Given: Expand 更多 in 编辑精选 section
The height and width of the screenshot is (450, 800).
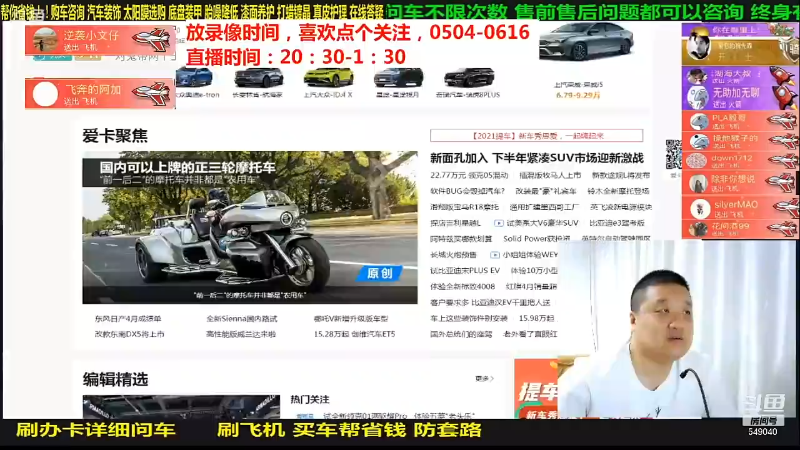Looking at the screenshot, I should (484, 379).
